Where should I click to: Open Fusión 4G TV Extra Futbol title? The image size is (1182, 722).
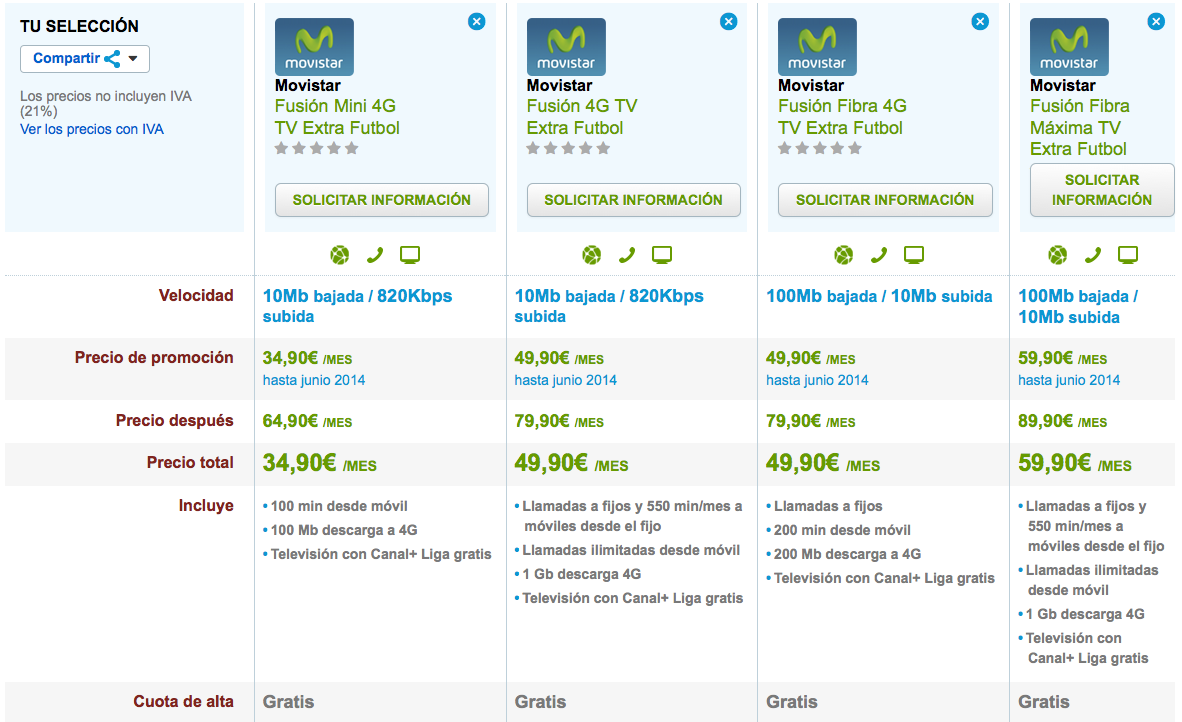pos(582,117)
